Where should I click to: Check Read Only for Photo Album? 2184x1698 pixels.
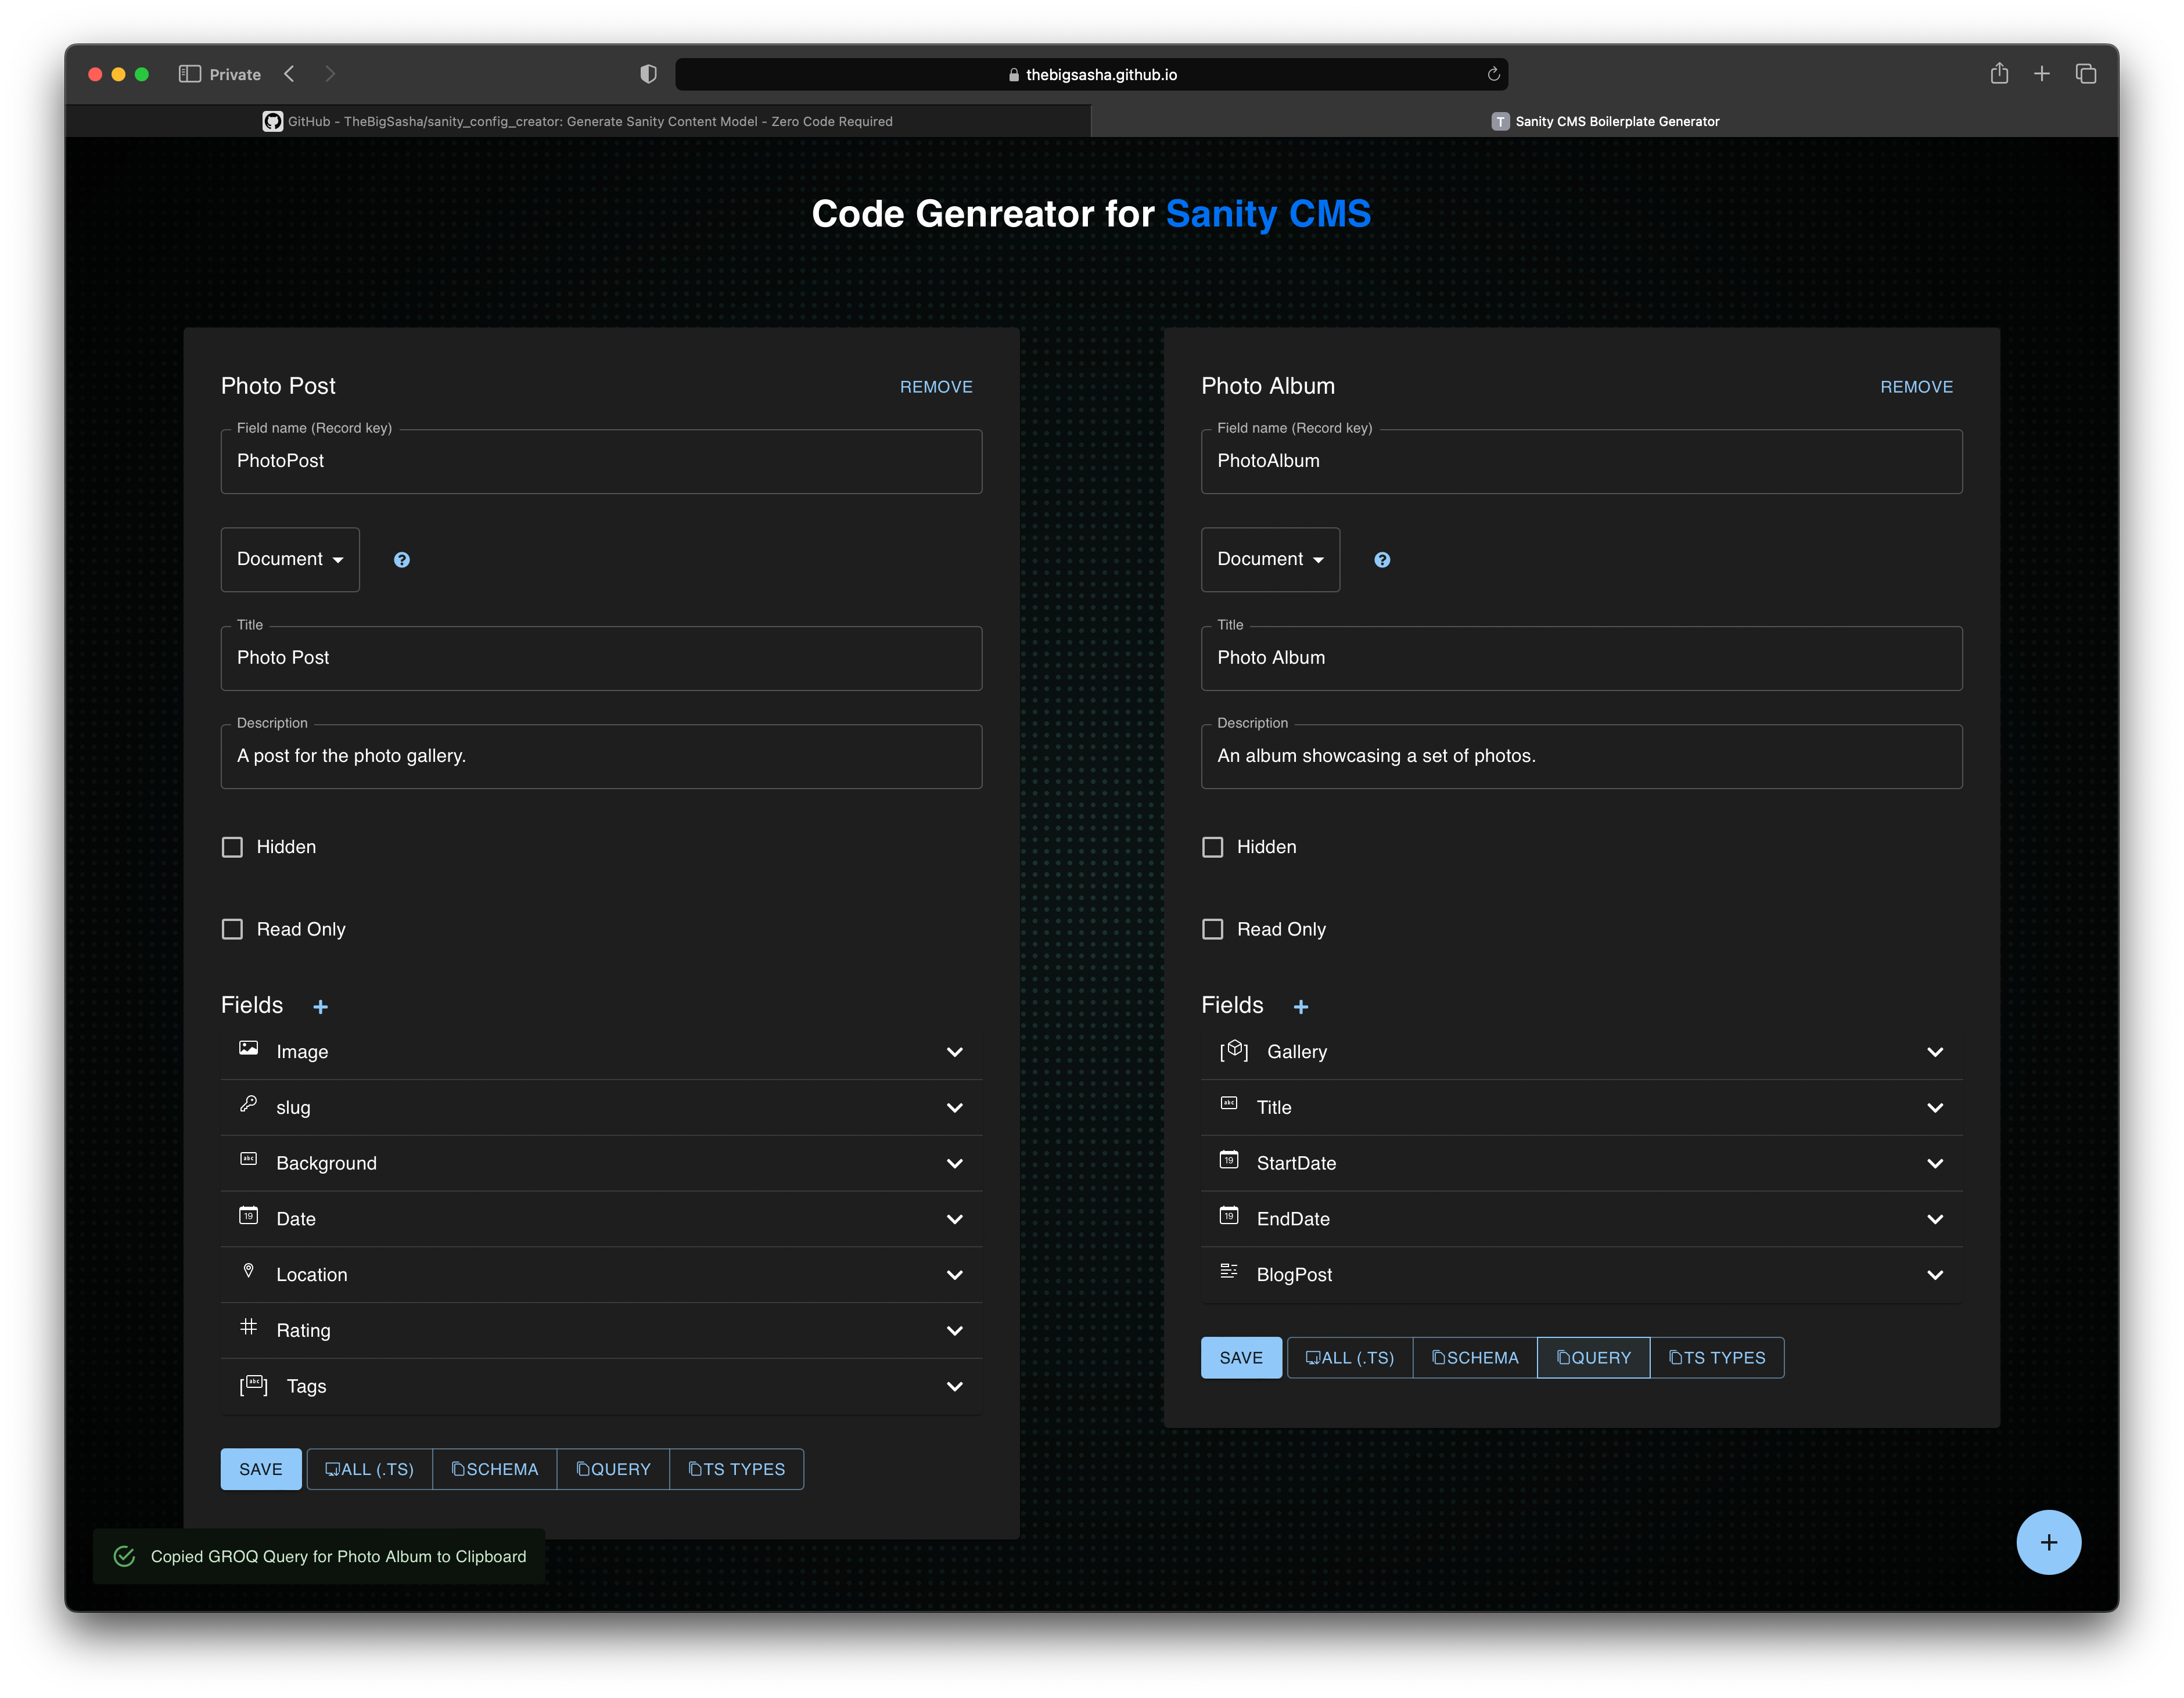pyautogui.click(x=1212, y=929)
